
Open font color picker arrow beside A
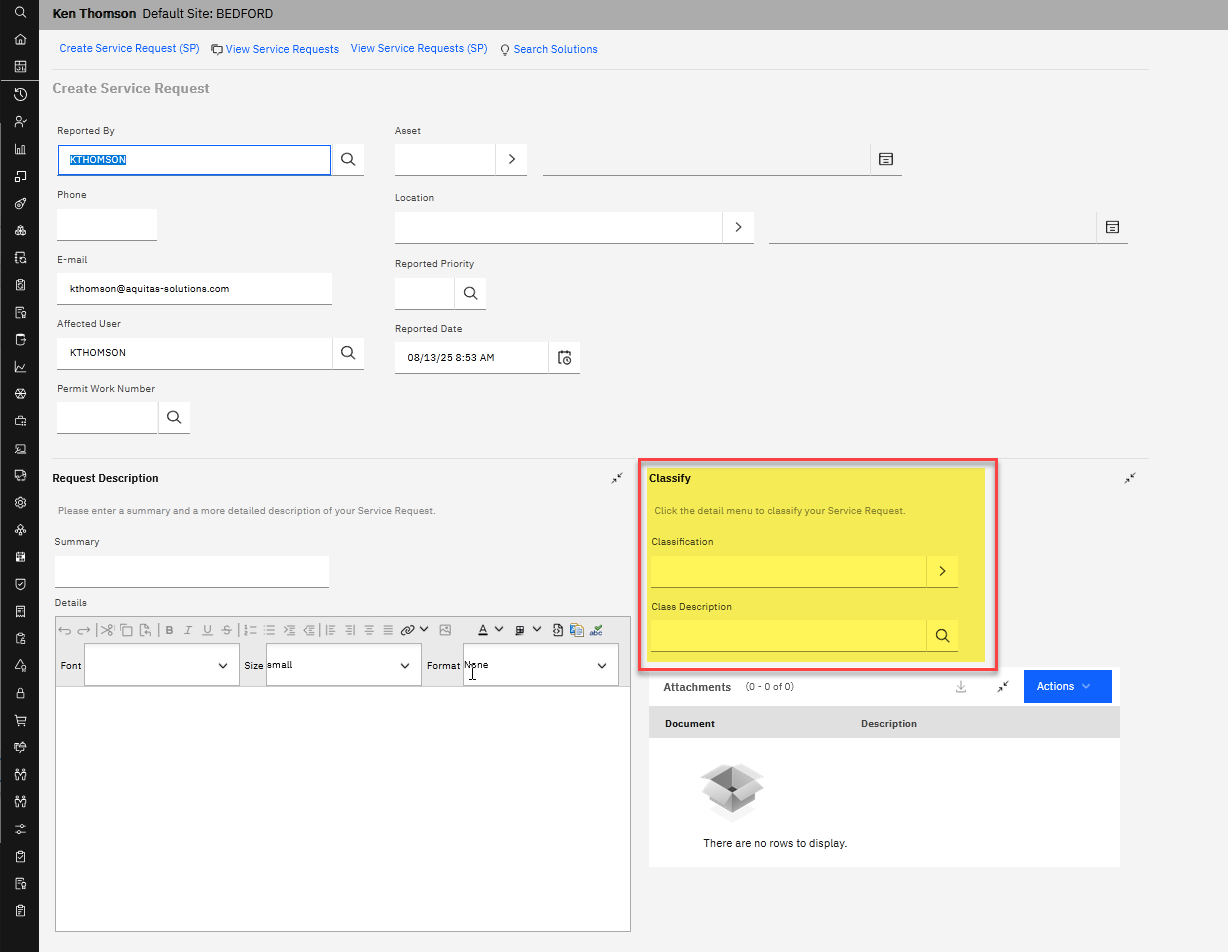499,630
